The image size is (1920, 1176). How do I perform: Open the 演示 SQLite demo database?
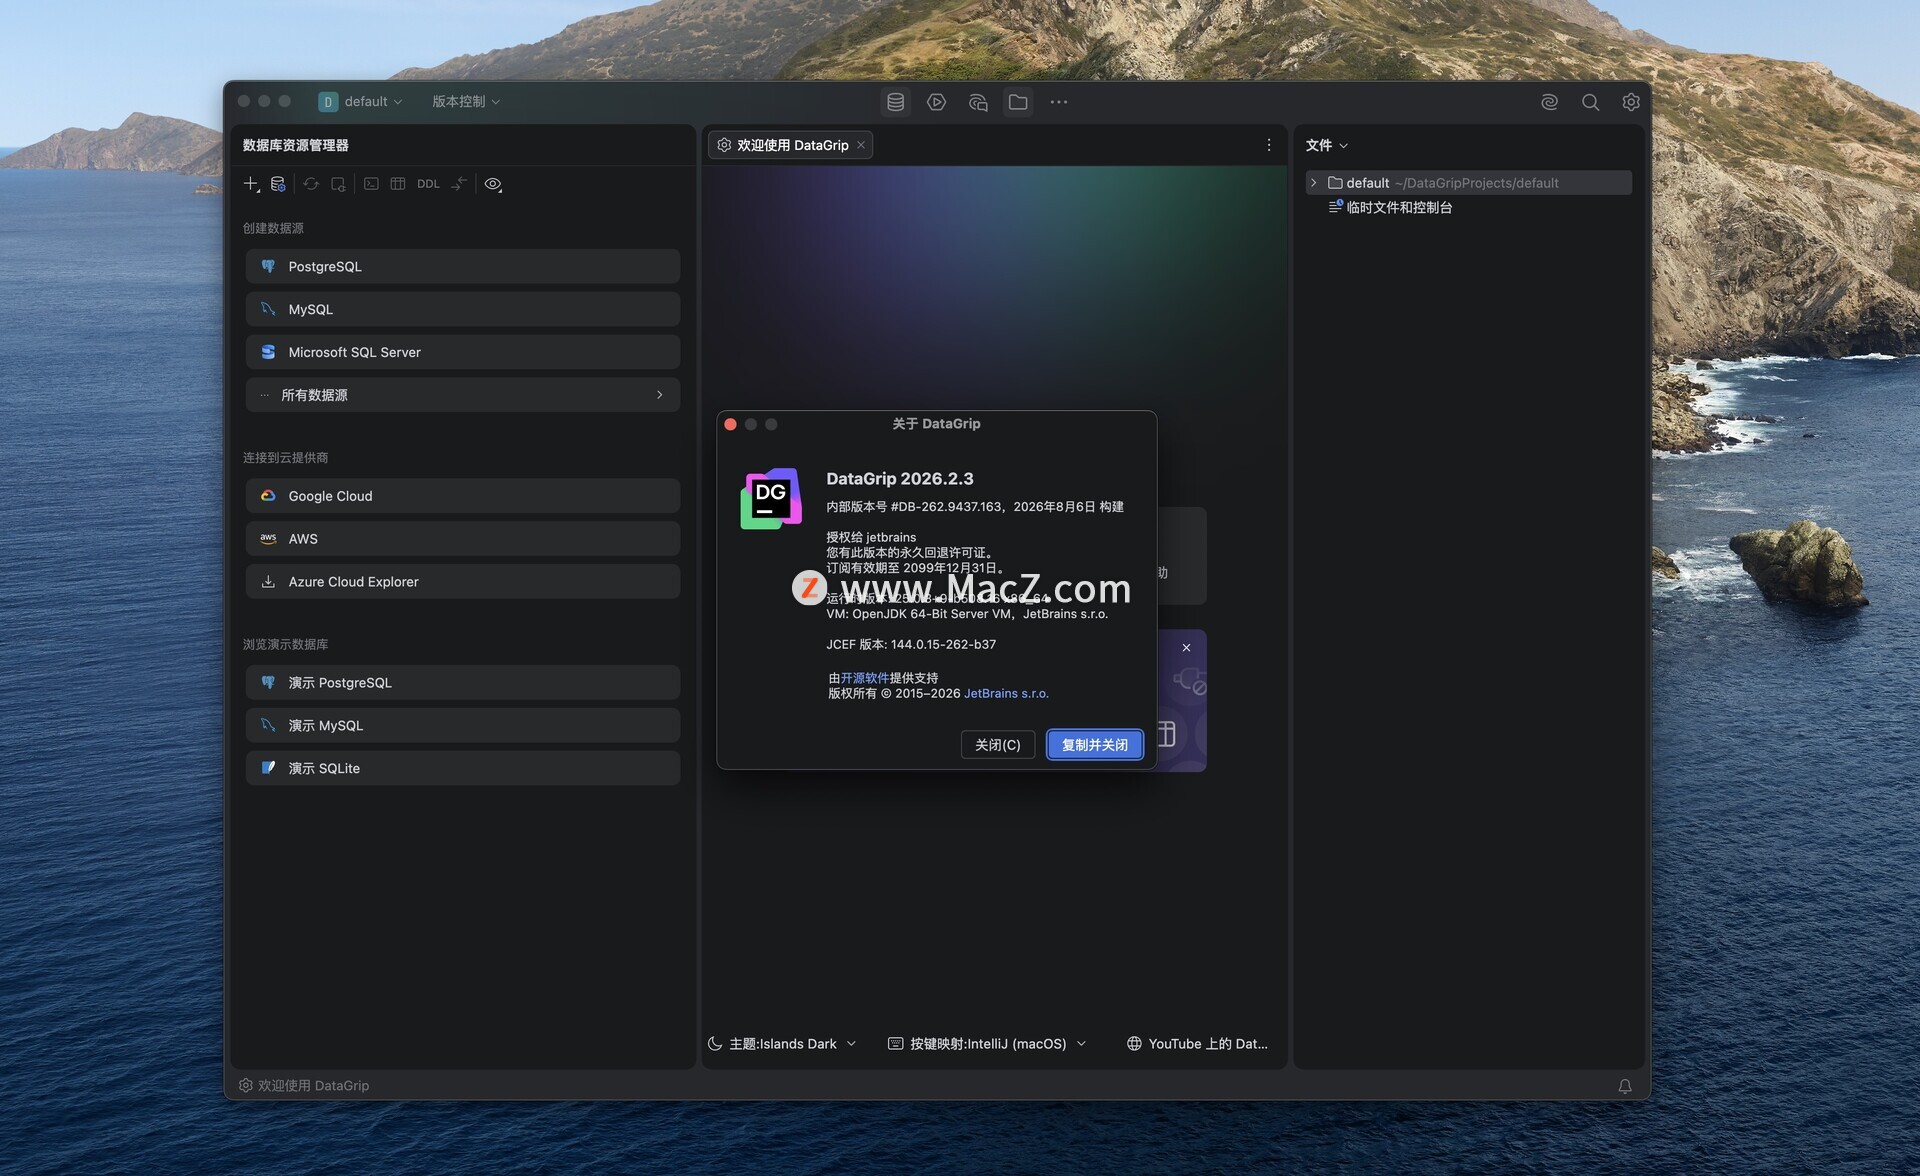(x=463, y=768)
